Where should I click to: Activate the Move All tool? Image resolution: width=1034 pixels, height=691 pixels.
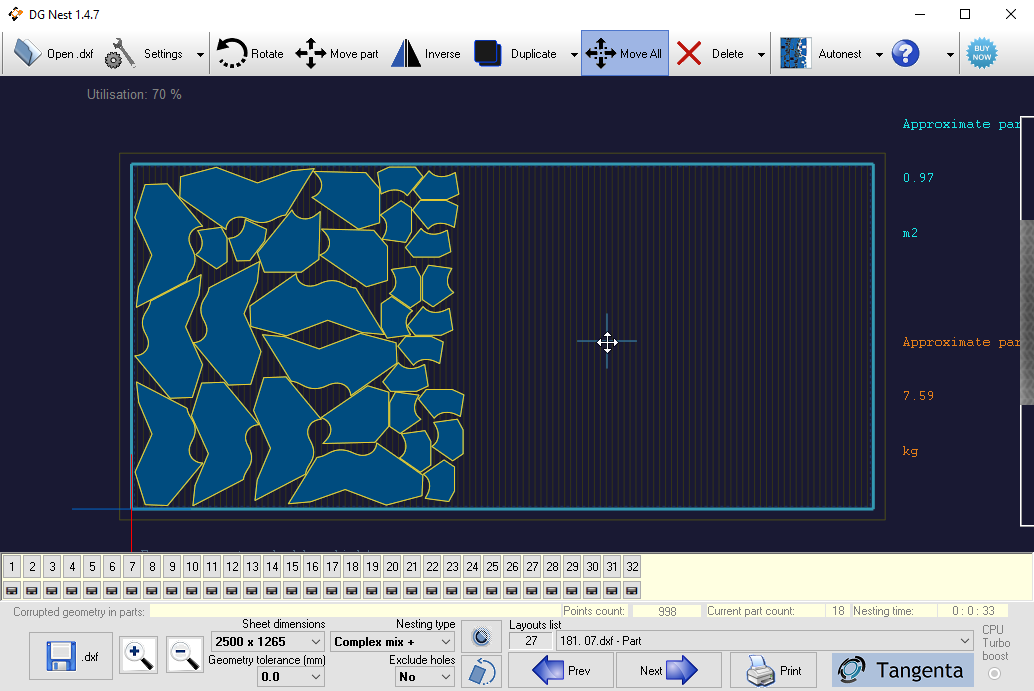(624, 53)
